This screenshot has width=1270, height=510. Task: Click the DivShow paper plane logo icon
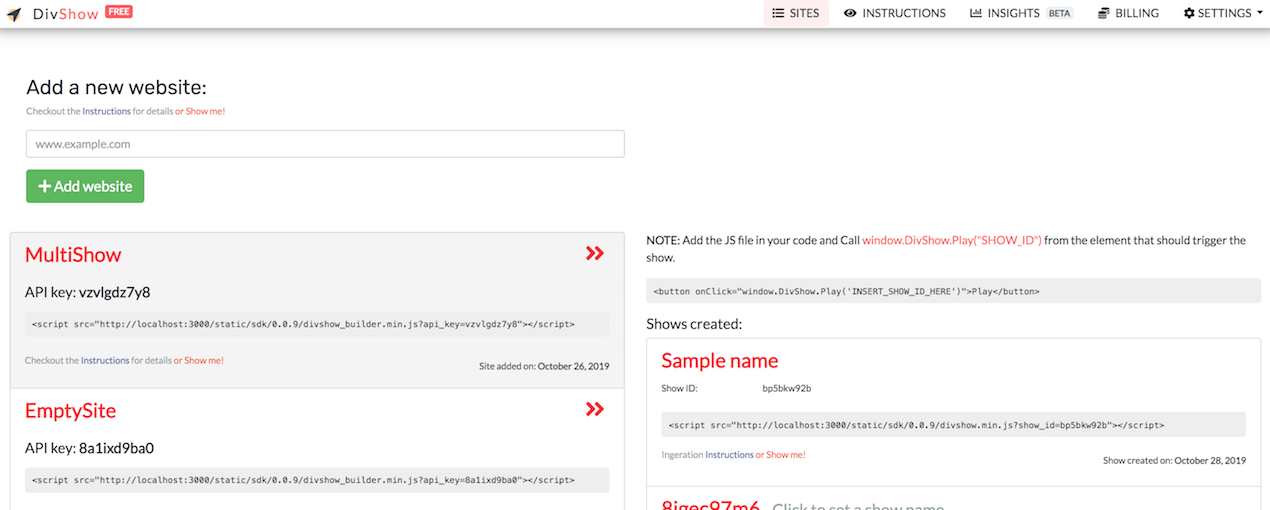coord(14,14)
